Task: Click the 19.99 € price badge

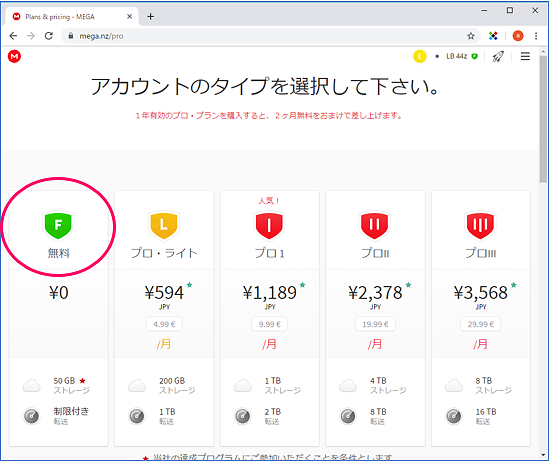Action: 375,324
